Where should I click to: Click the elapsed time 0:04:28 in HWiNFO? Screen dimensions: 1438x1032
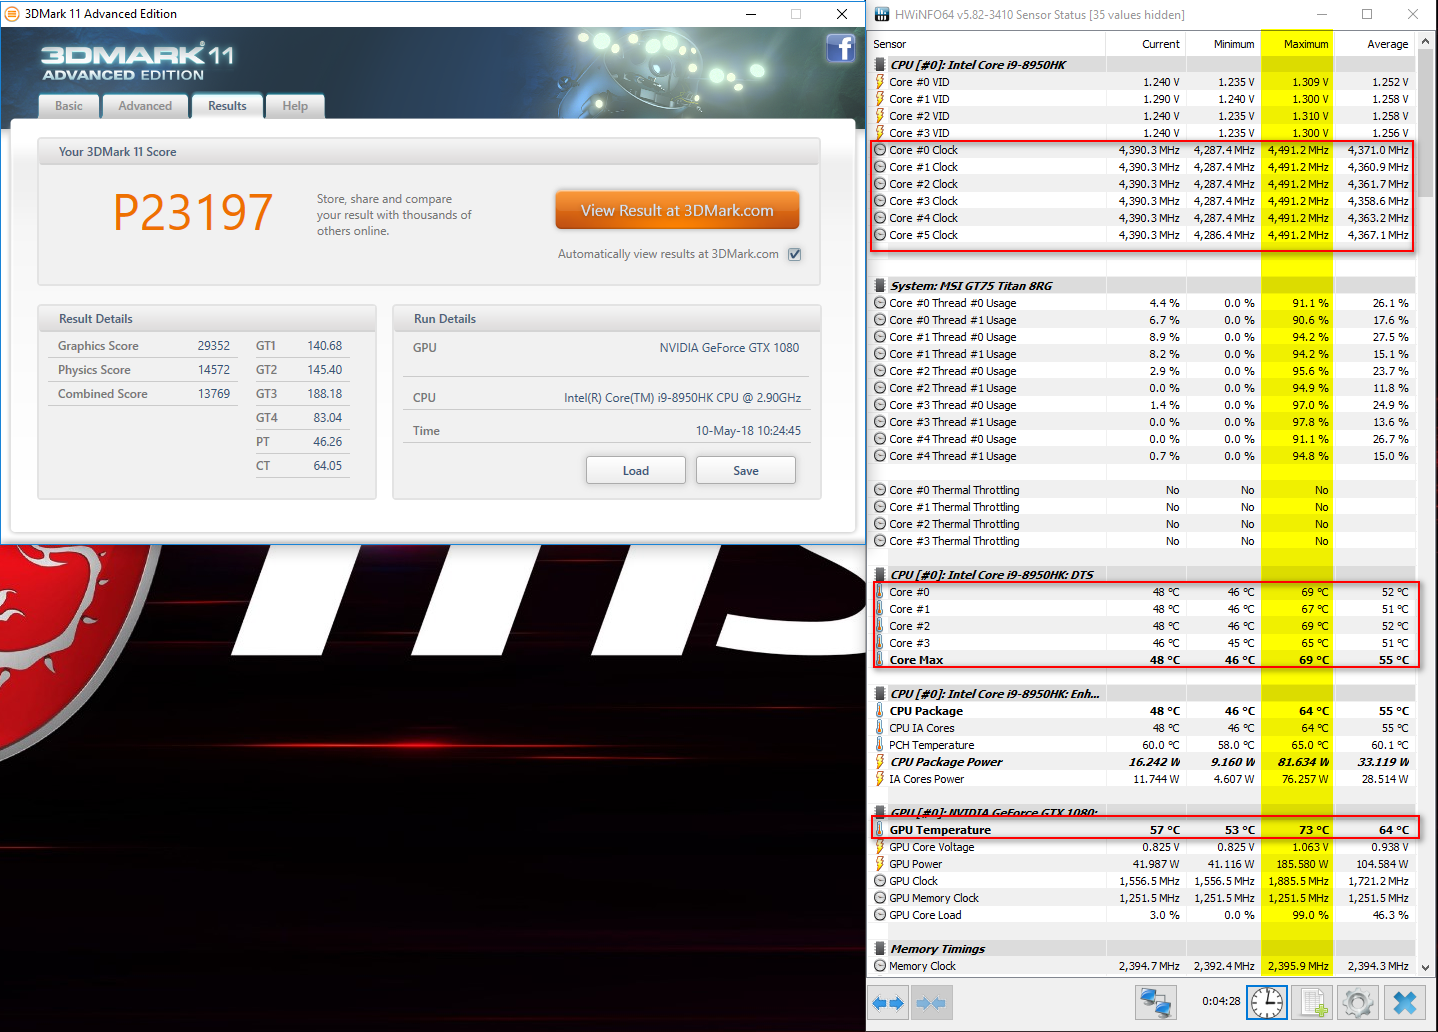[x=1221, y=1001]
